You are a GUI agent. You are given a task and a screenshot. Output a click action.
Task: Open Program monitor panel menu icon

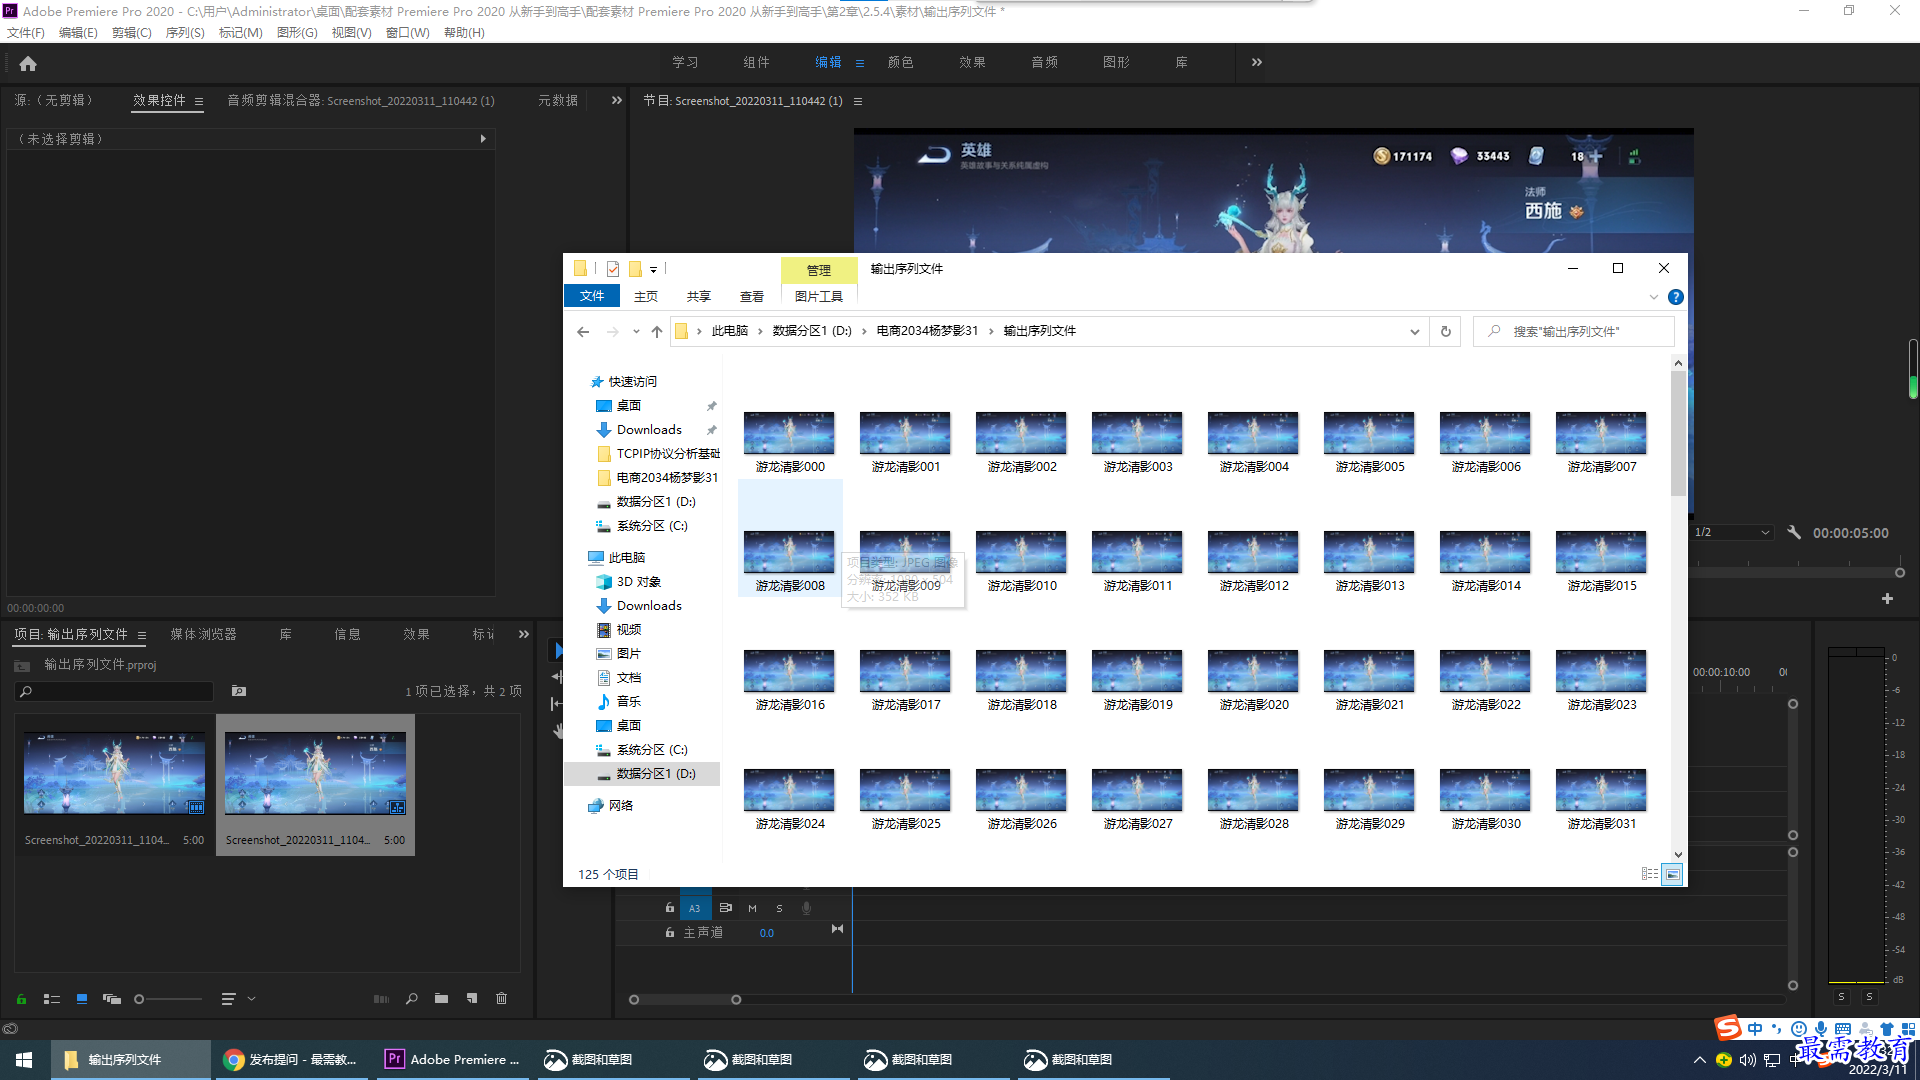click(x=858, y=101)
